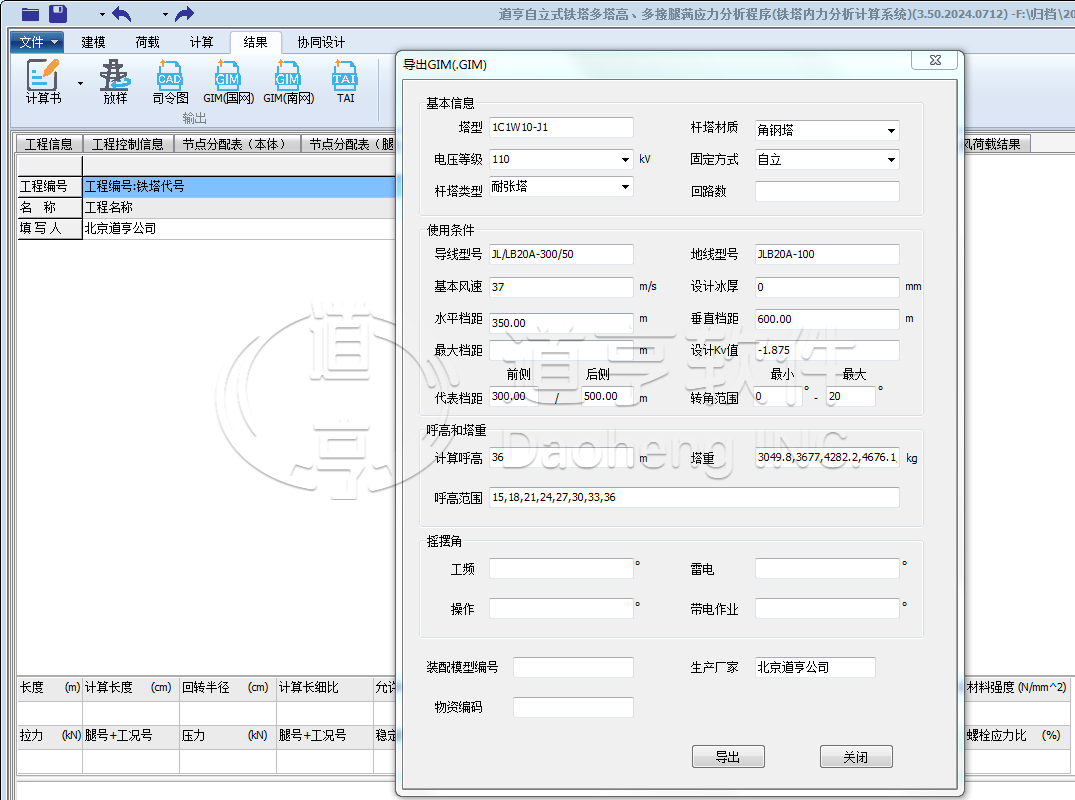Expand the redo history dropdown arrow
Viewport: 1075px width, 800px height.
click(165, 14)
